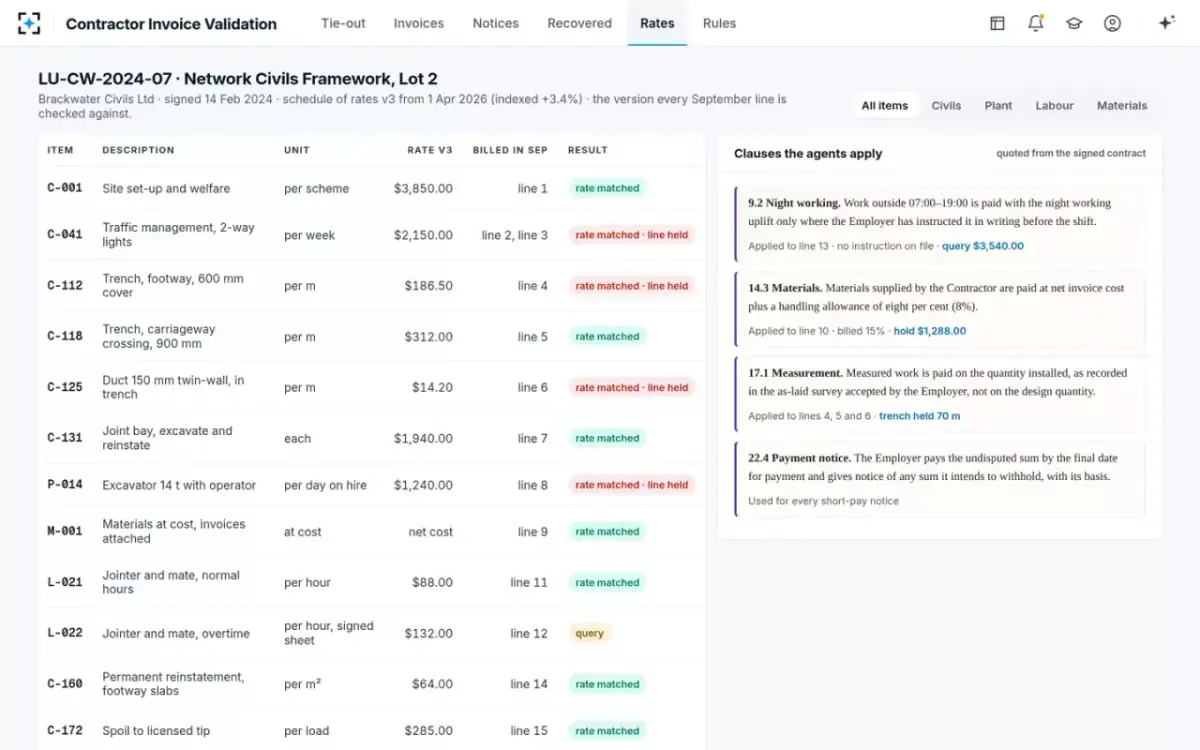Open the query $3,540.00 link
This screenshot has width=1200, height=750.
pos(983,246)
